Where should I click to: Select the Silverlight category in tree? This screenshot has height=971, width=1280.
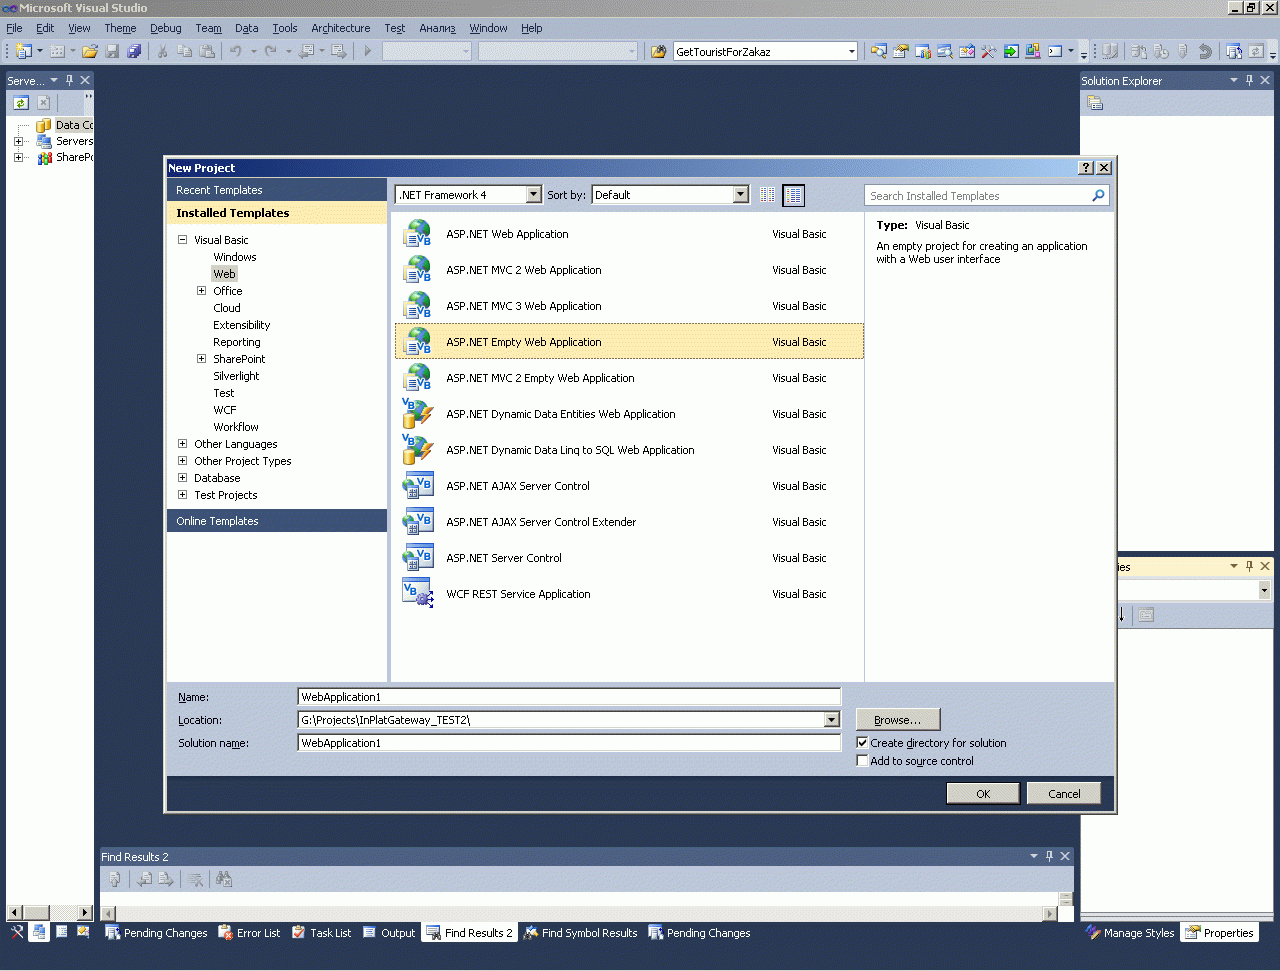236,376
